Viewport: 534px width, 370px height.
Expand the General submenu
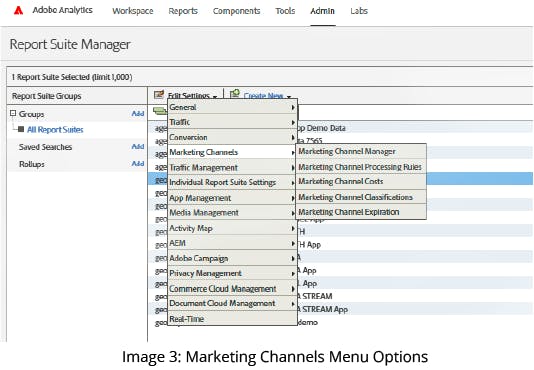[232, 107]
